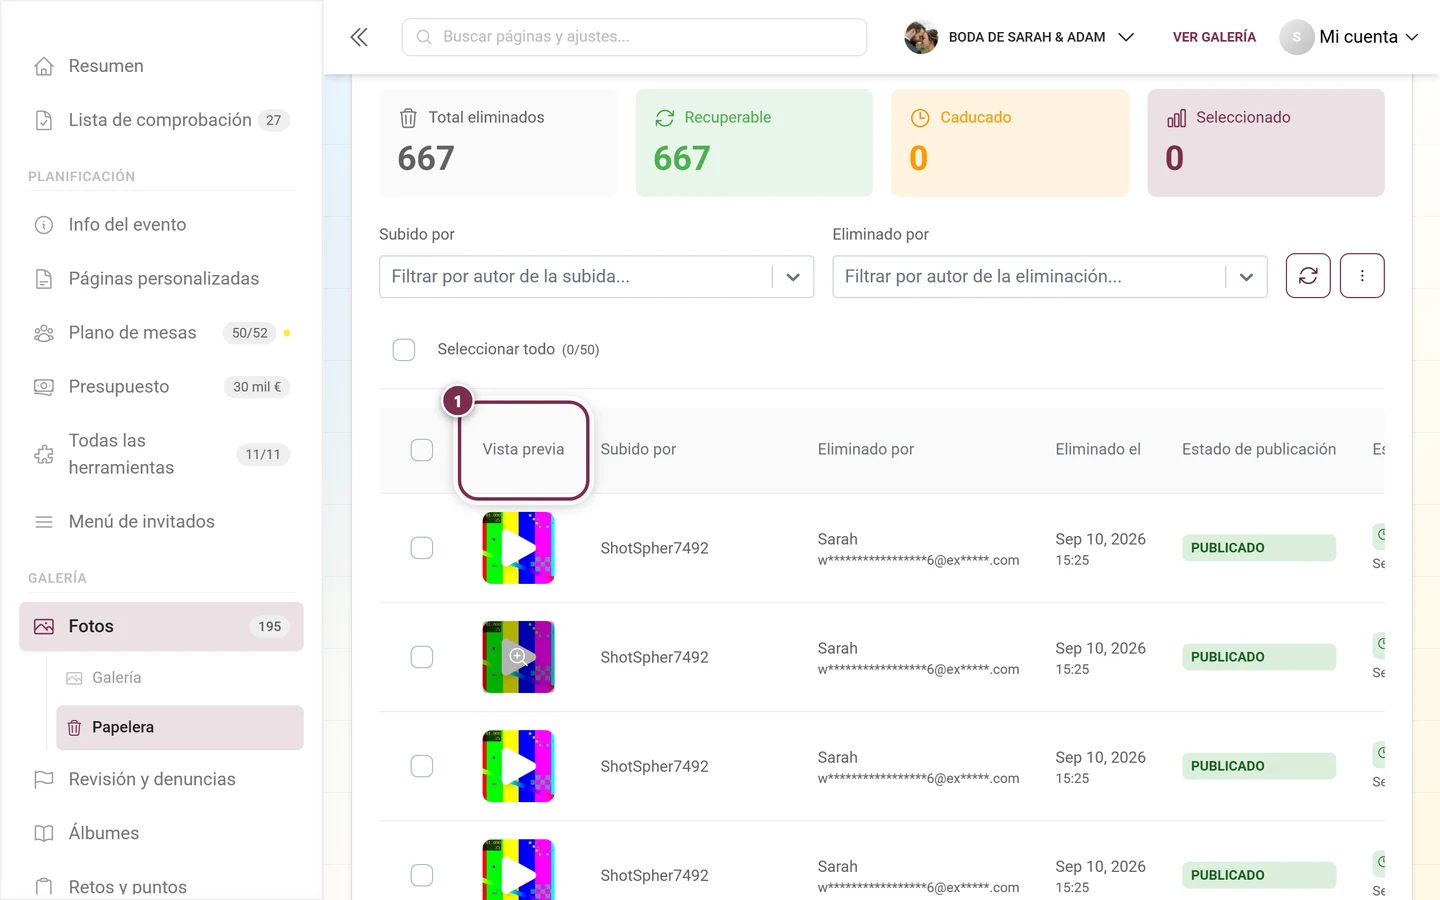This screenshot has width=1440, height=900.
Task: Check the fourth ShotSpher7492 row checkbox
Action: [422, 875]
